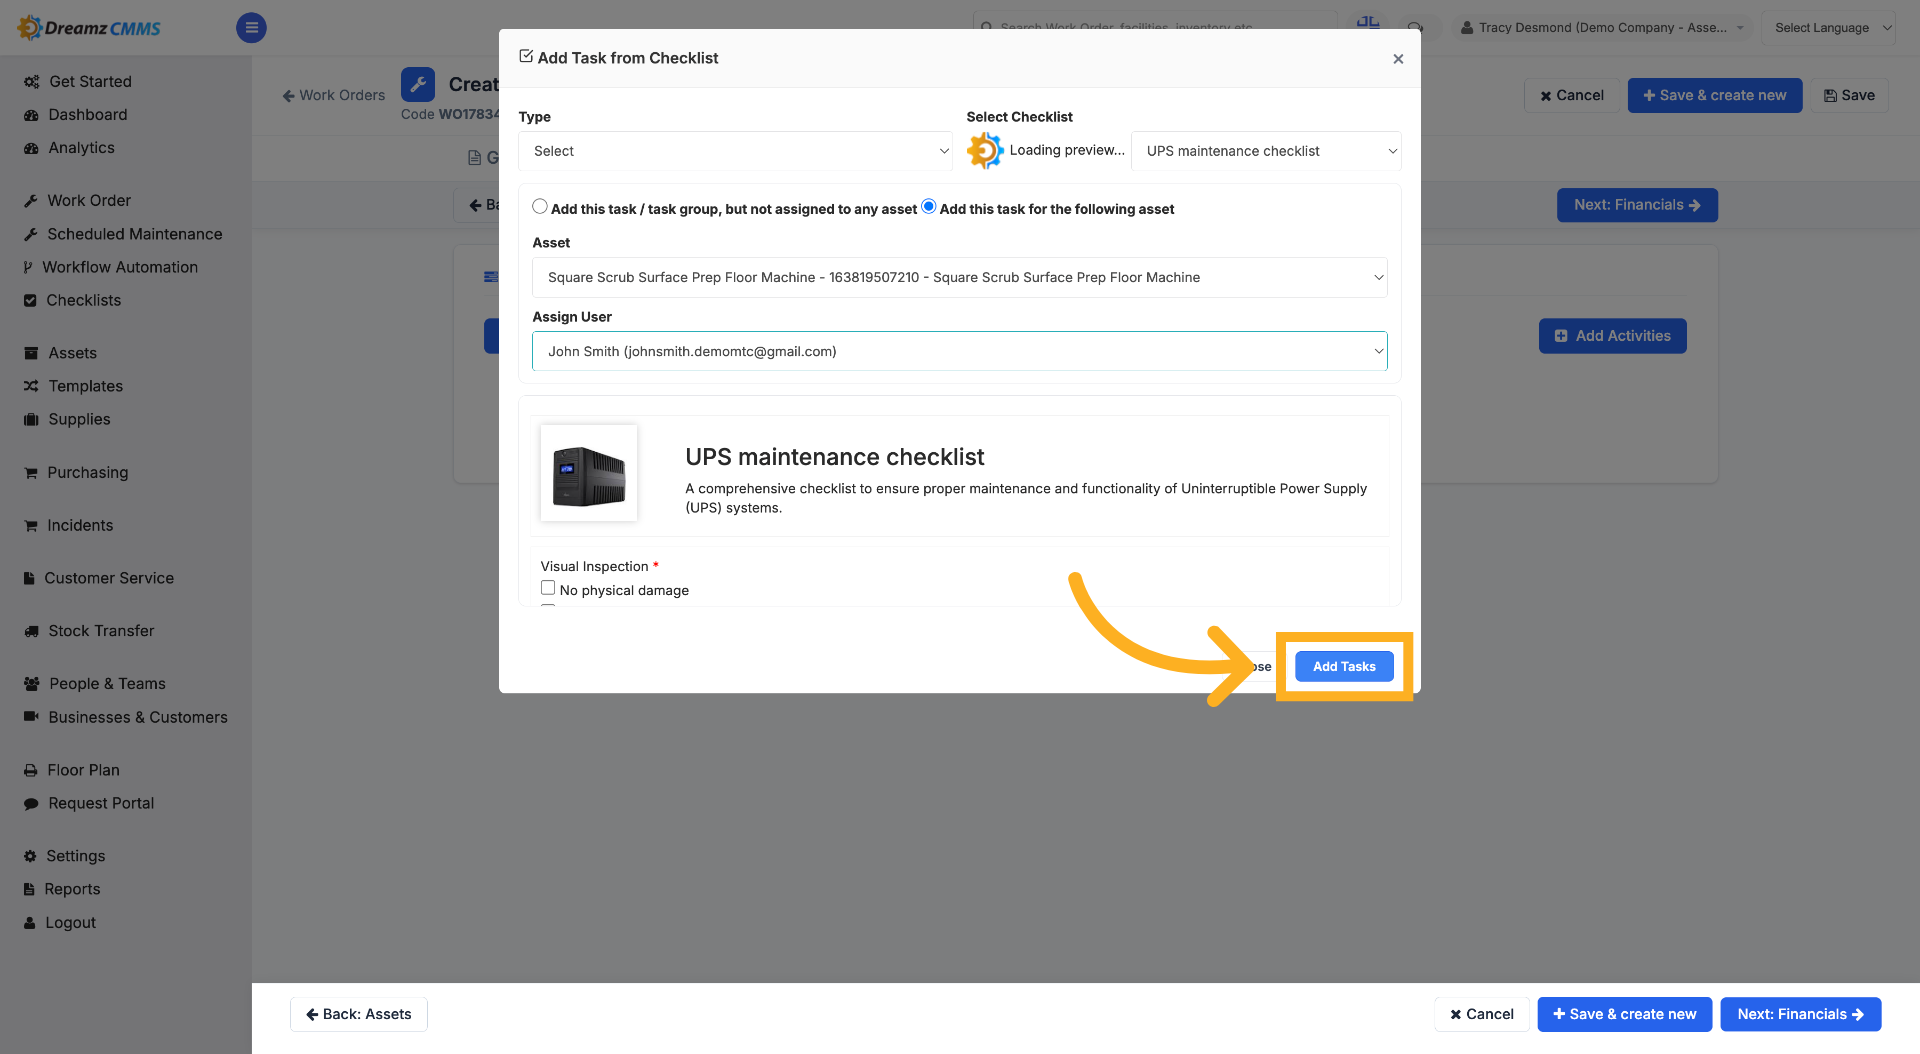Open Scheduled Maintenance in the sidebar
1920x1054 pixels.
point(135,234)
